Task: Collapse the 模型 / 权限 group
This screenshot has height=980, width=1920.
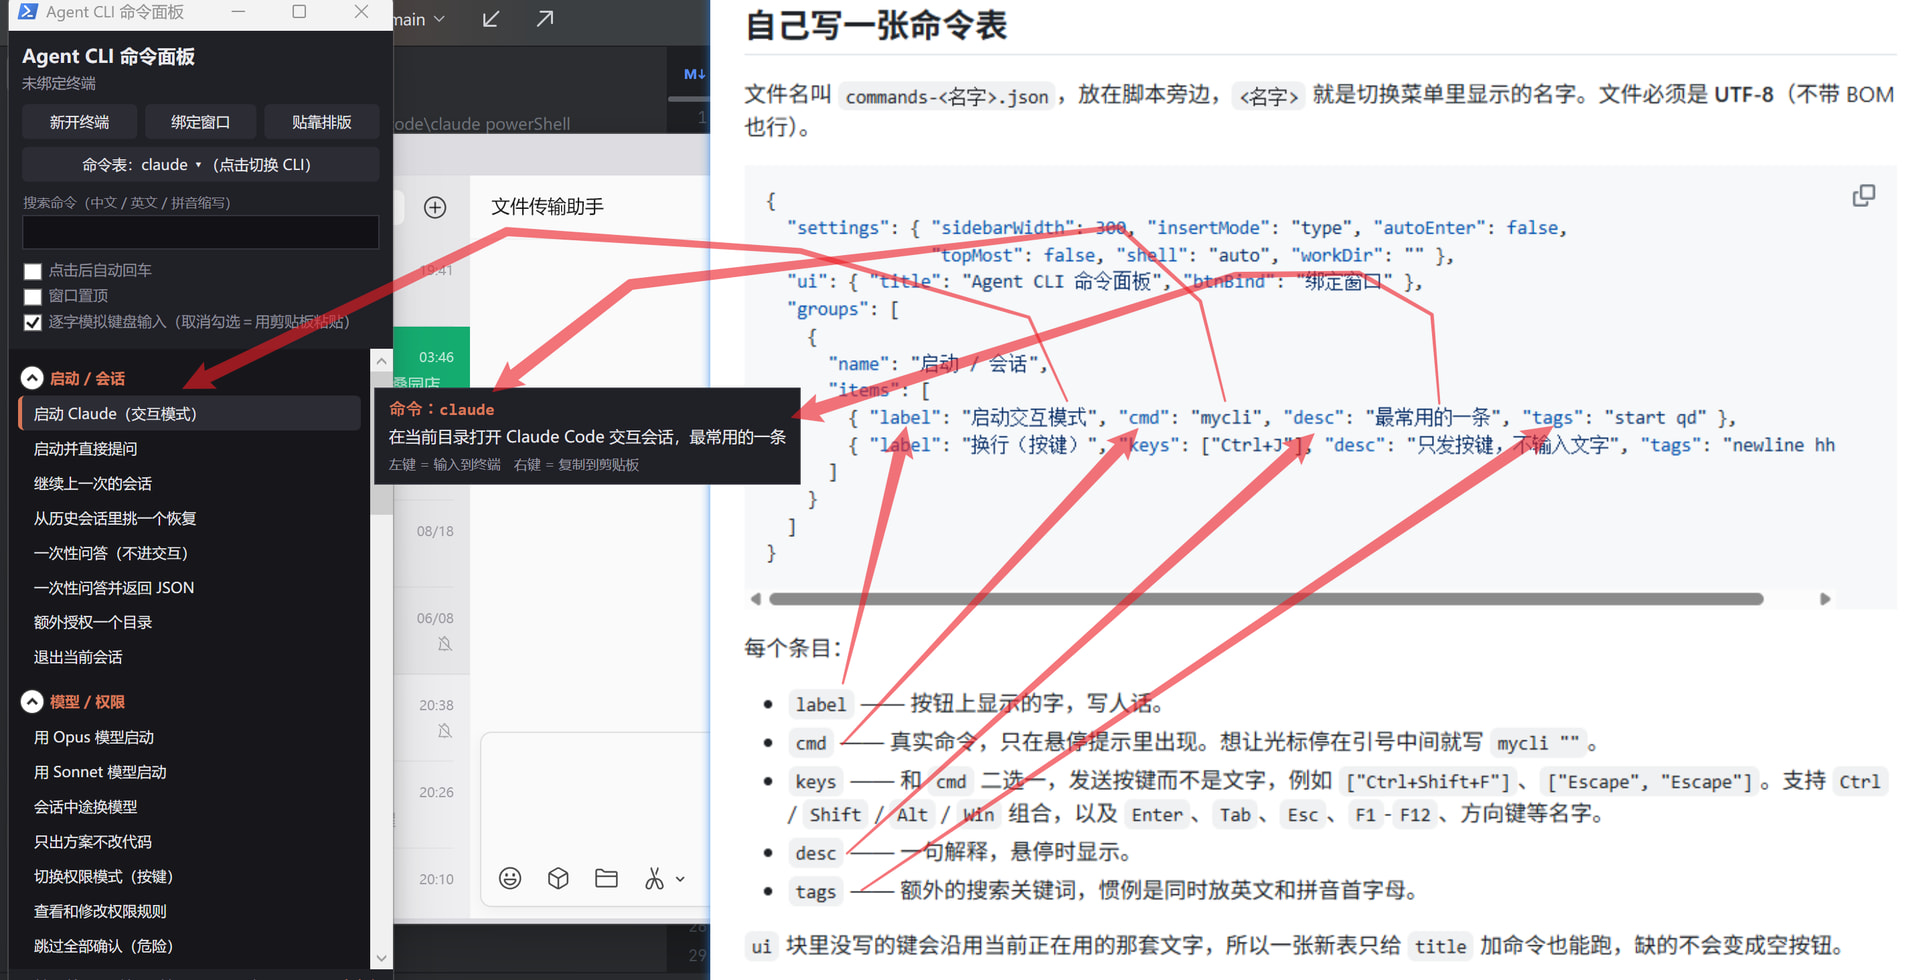Action: (x=32, y=702)
